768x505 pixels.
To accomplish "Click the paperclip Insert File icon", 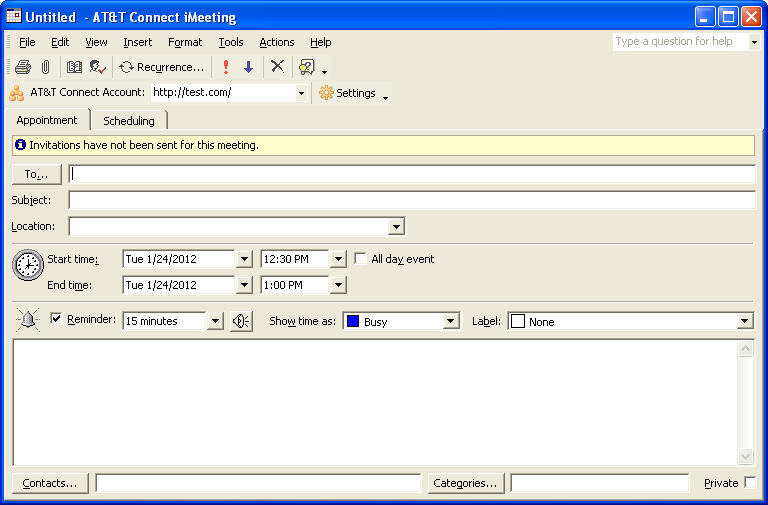I will point(46,67).
